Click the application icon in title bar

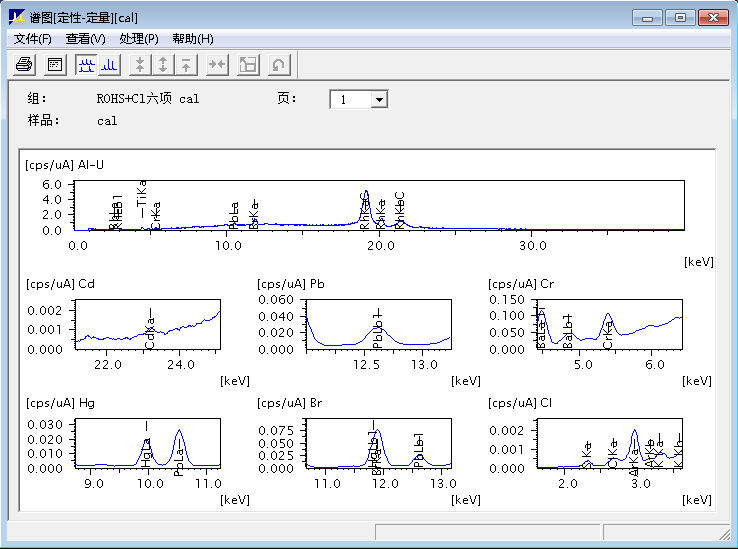click(17, 18)
